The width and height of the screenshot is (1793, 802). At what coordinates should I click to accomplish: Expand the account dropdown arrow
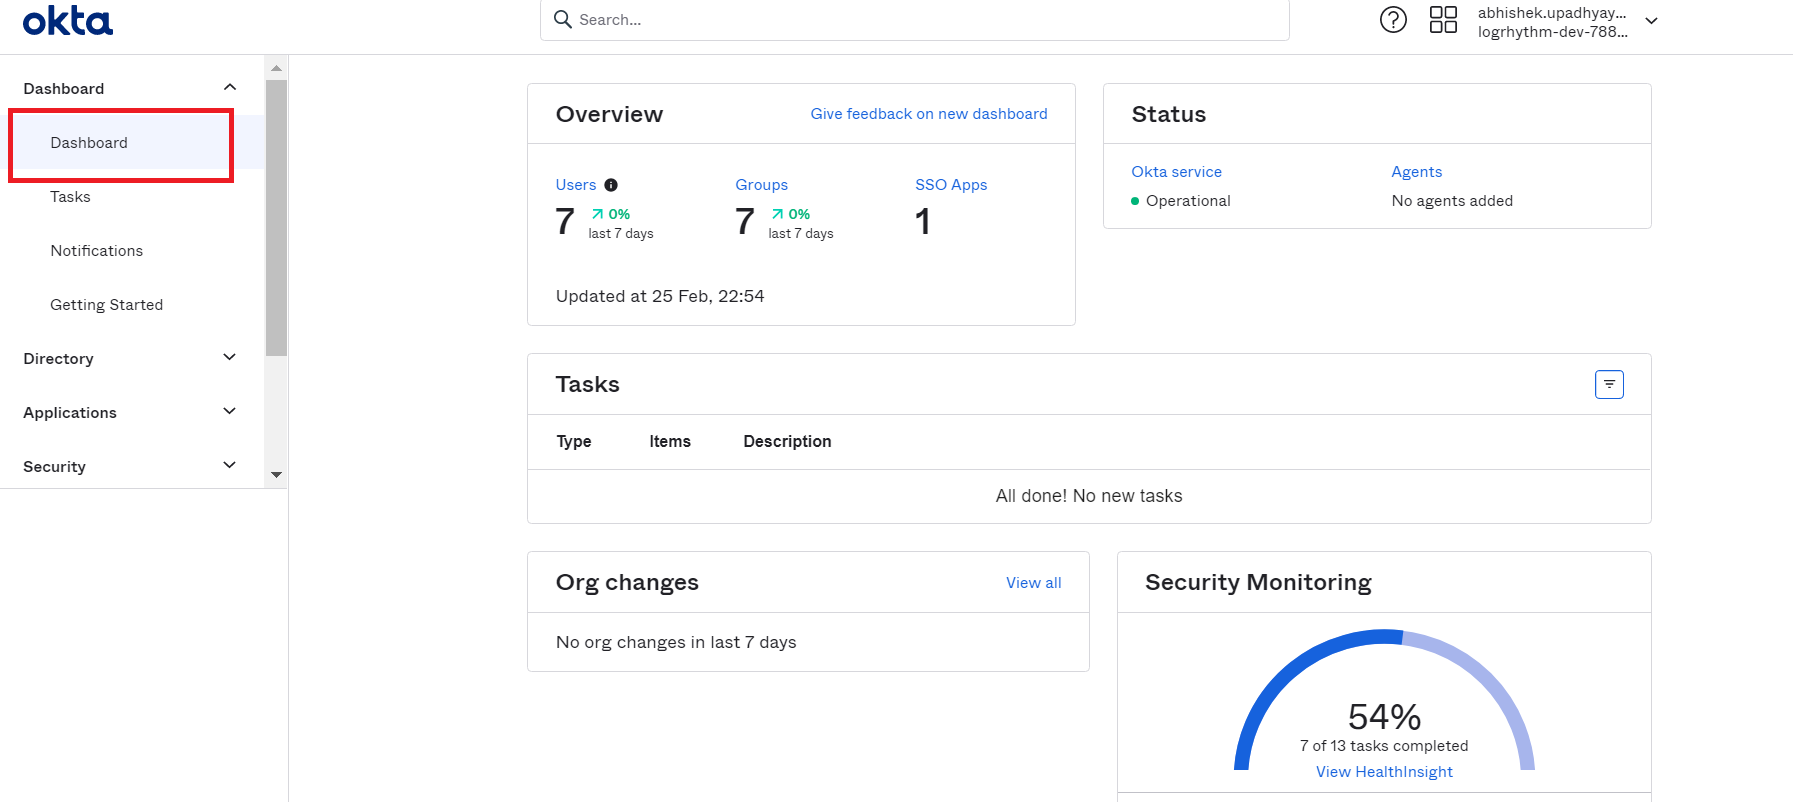pos(1651,21)
